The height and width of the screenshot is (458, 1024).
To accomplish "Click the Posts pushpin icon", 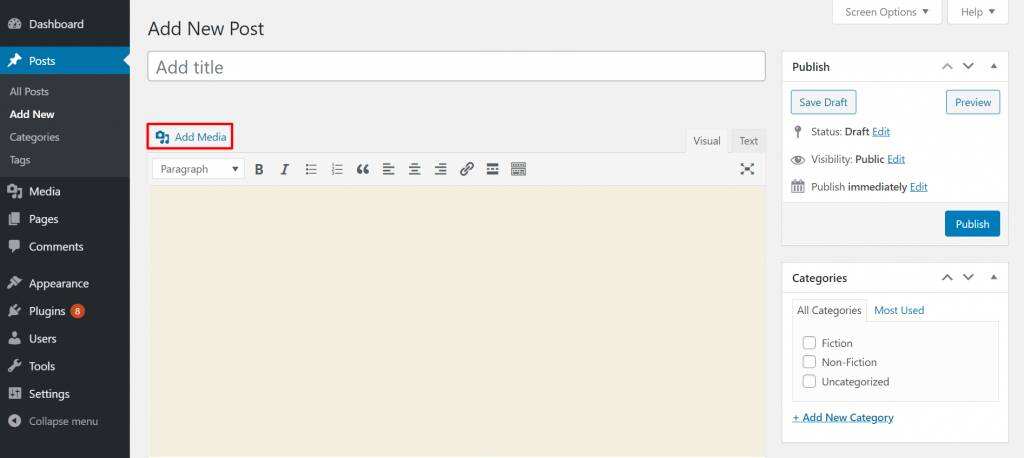I will [x=14, y=61].
